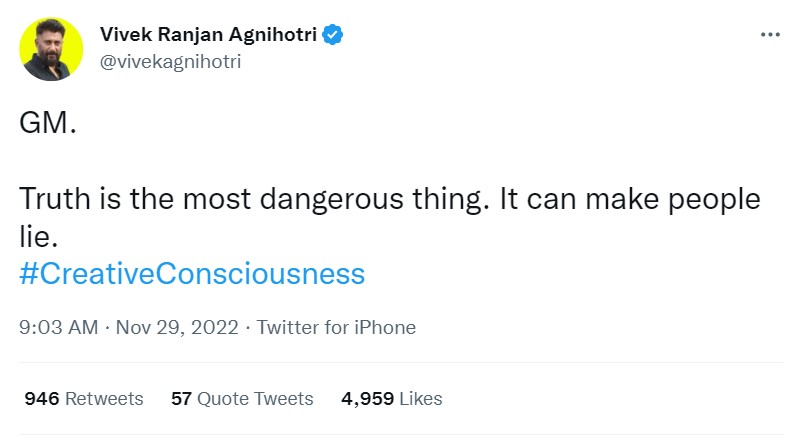804x438 pixels.
Task: Click Vivek Ranjan Agnihotri's profile avatar
Action: [x=52, y=48]
